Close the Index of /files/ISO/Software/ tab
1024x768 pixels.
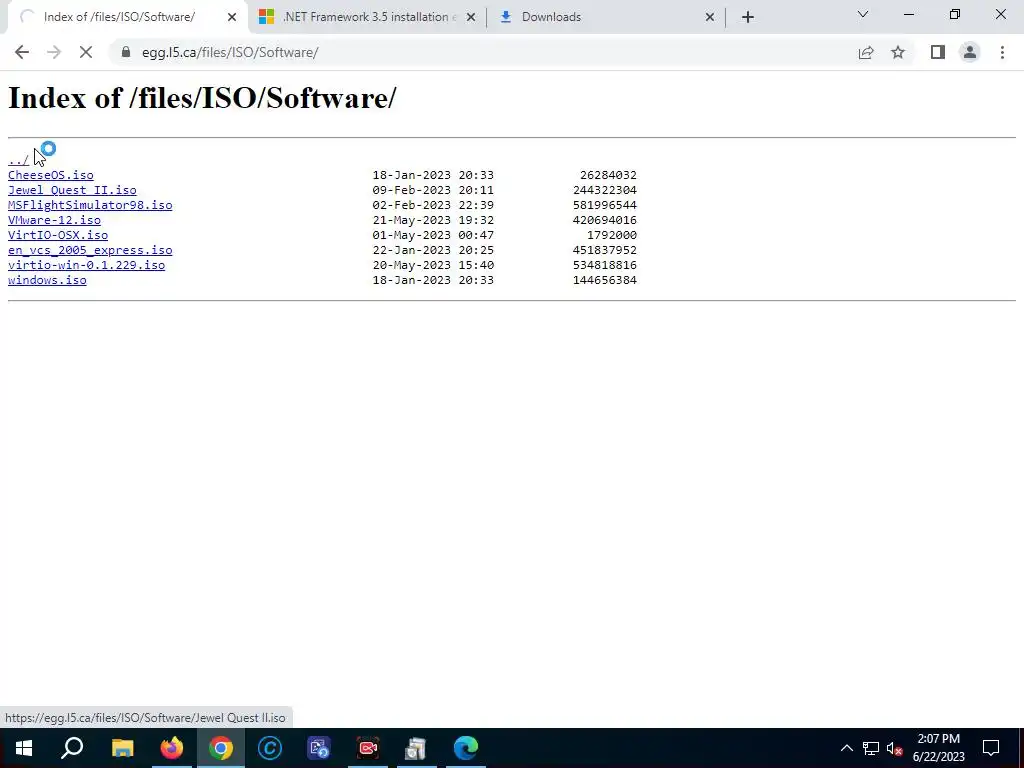(232, 17)
